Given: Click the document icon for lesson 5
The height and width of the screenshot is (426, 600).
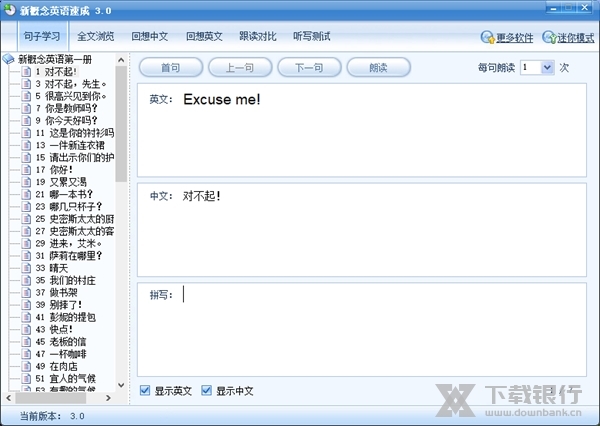Looking at the screenshot, I should pyautogui.click(x=26, y=96).
